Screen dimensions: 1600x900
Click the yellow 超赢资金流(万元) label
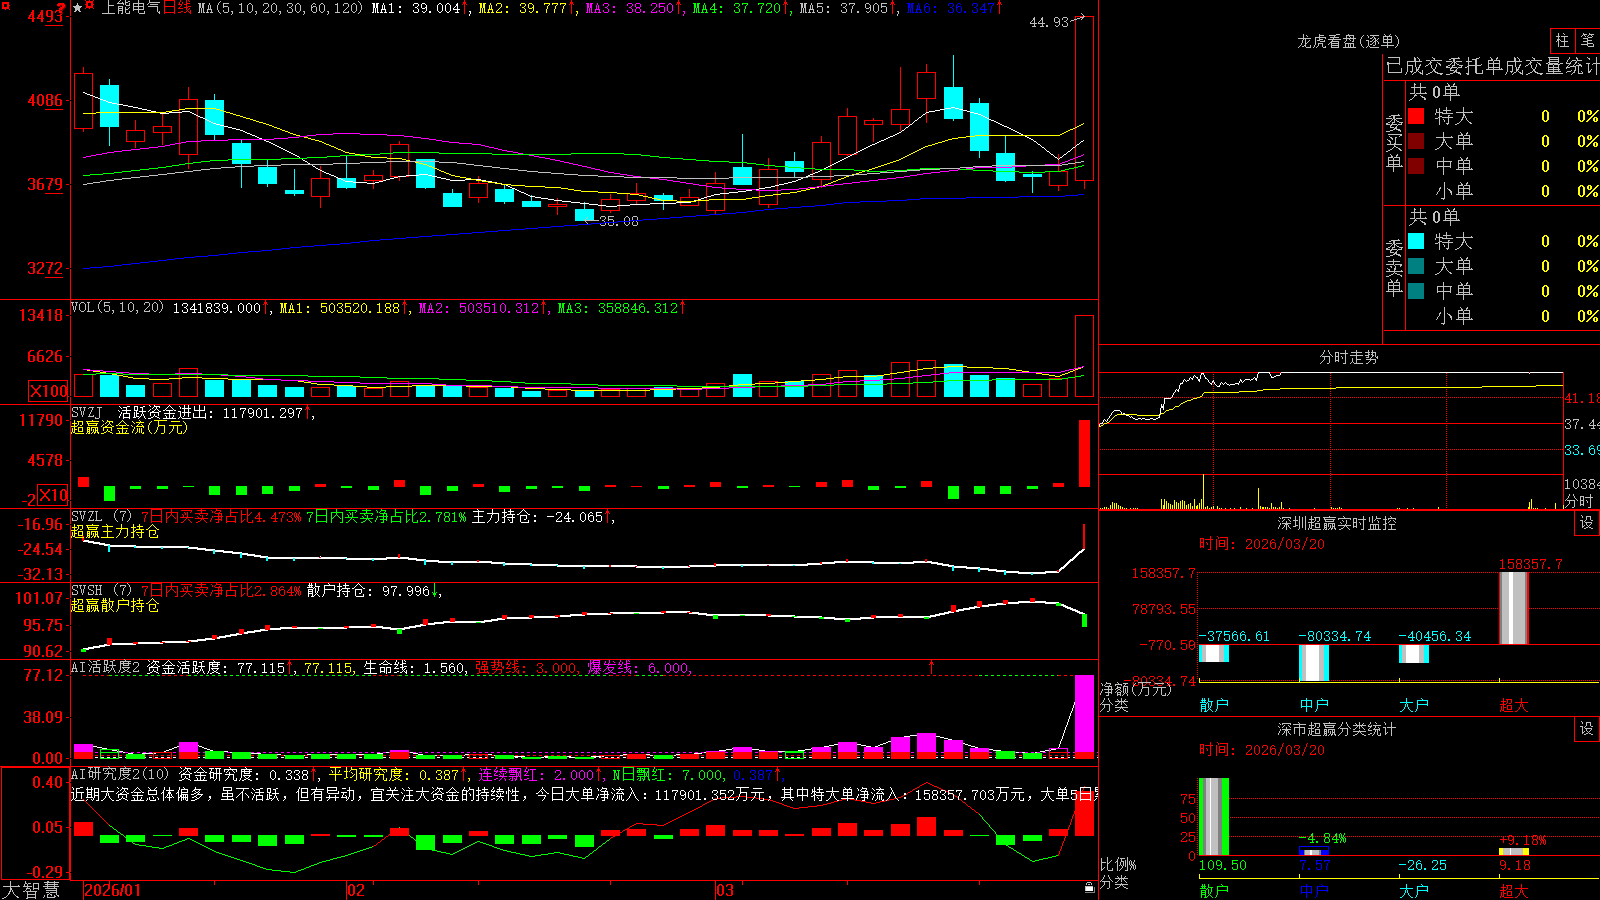click(x=129, y=427)
